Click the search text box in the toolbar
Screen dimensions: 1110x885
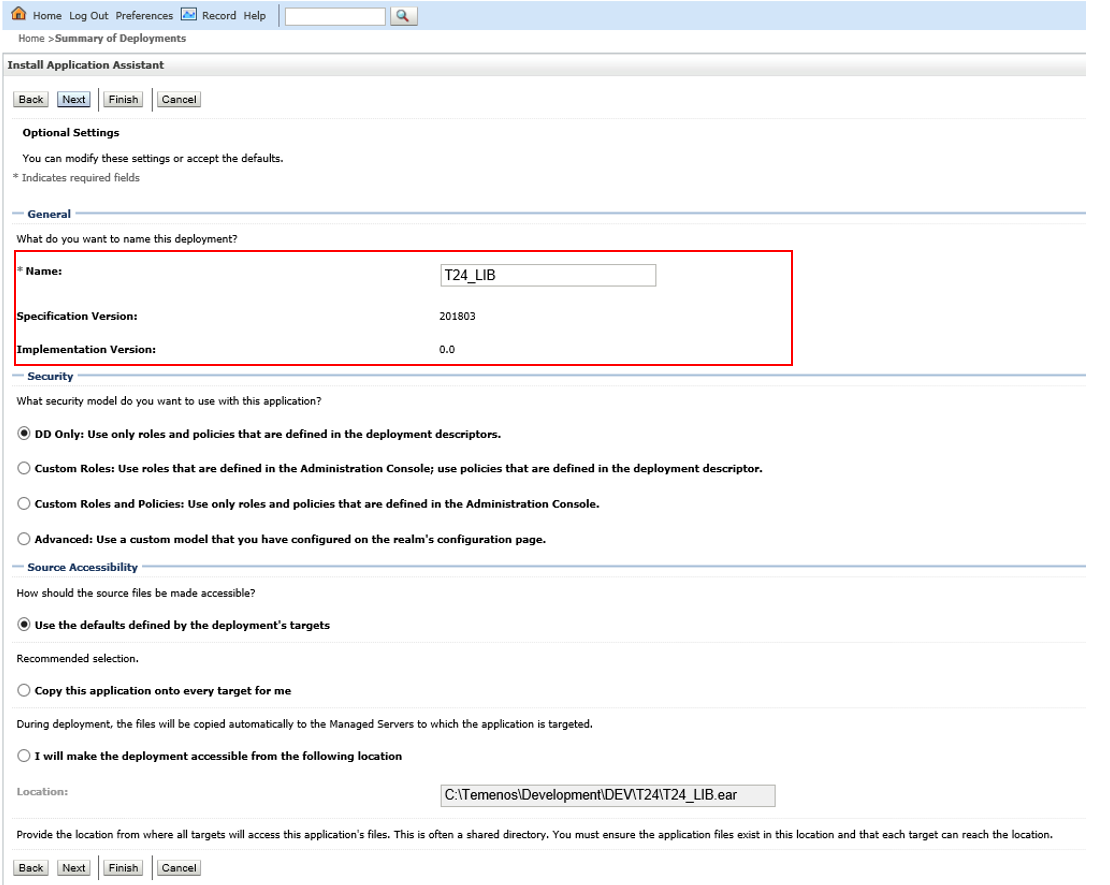336,16
